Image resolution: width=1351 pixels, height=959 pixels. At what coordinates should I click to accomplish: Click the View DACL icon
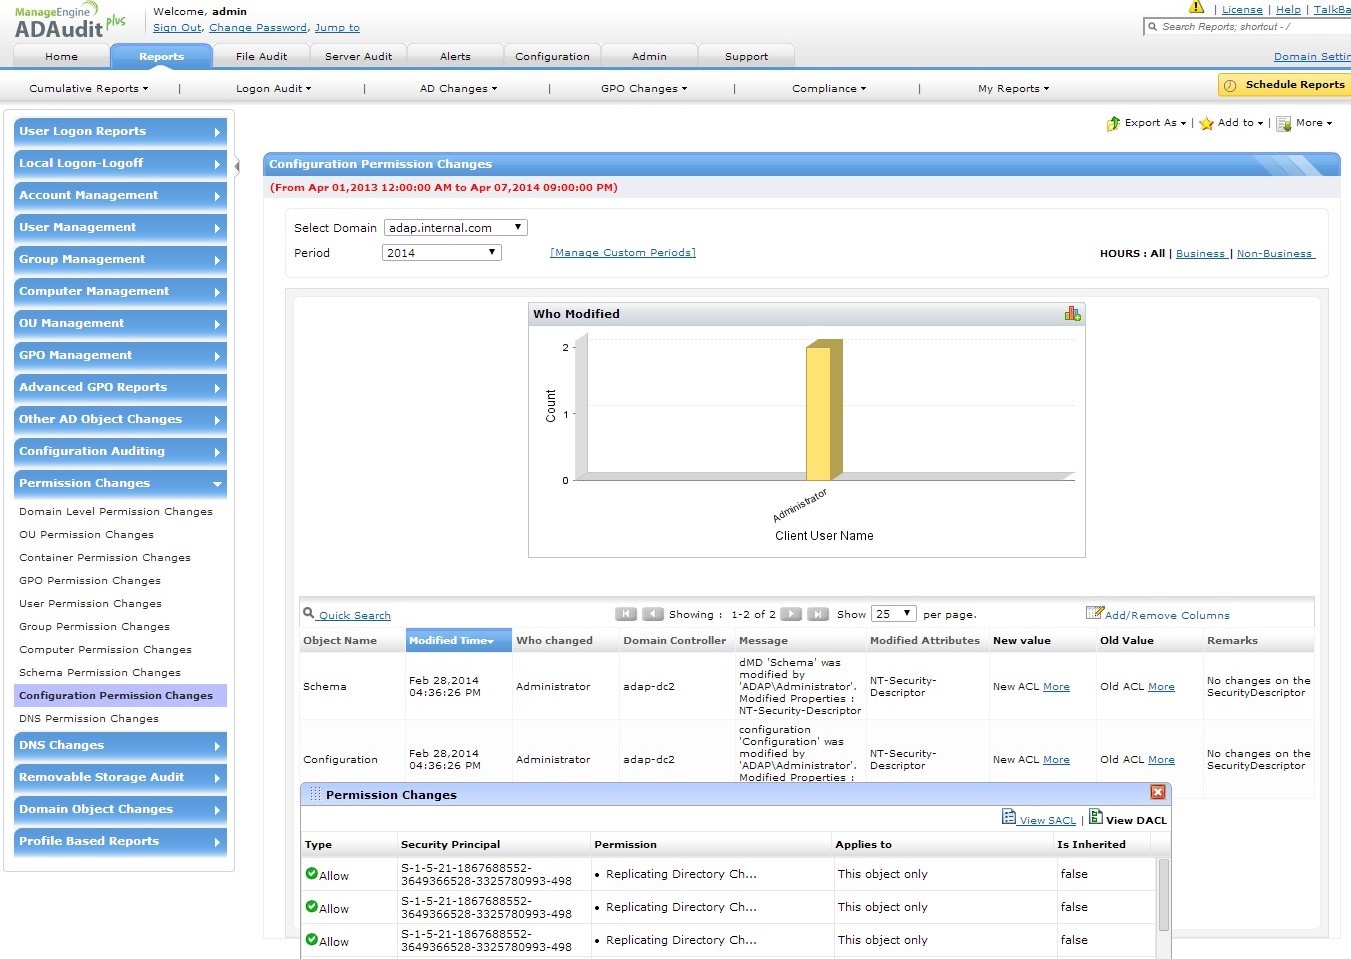1096,817
